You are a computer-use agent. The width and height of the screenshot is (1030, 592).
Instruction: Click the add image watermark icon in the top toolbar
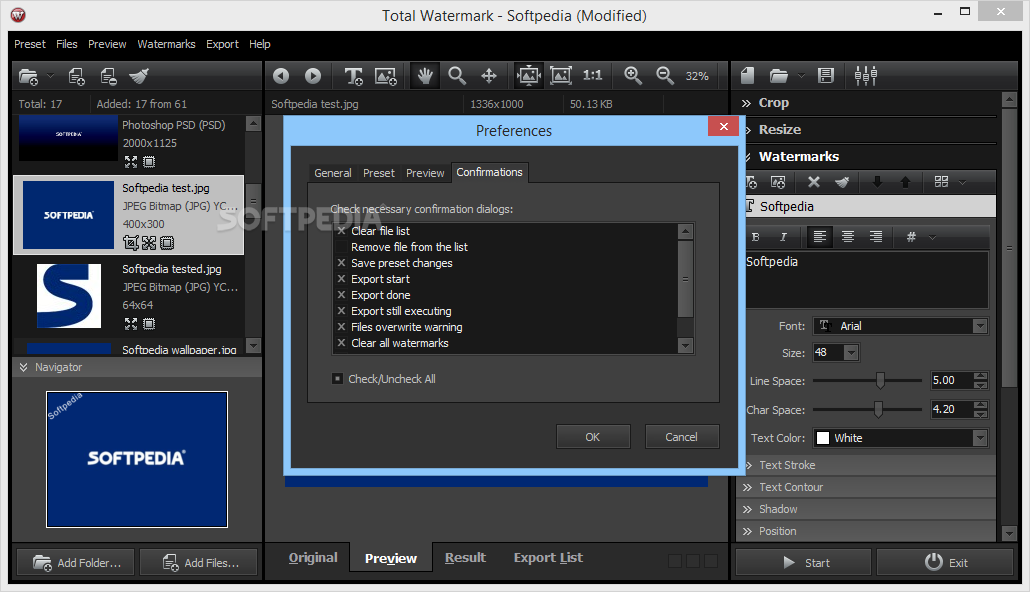386,76
